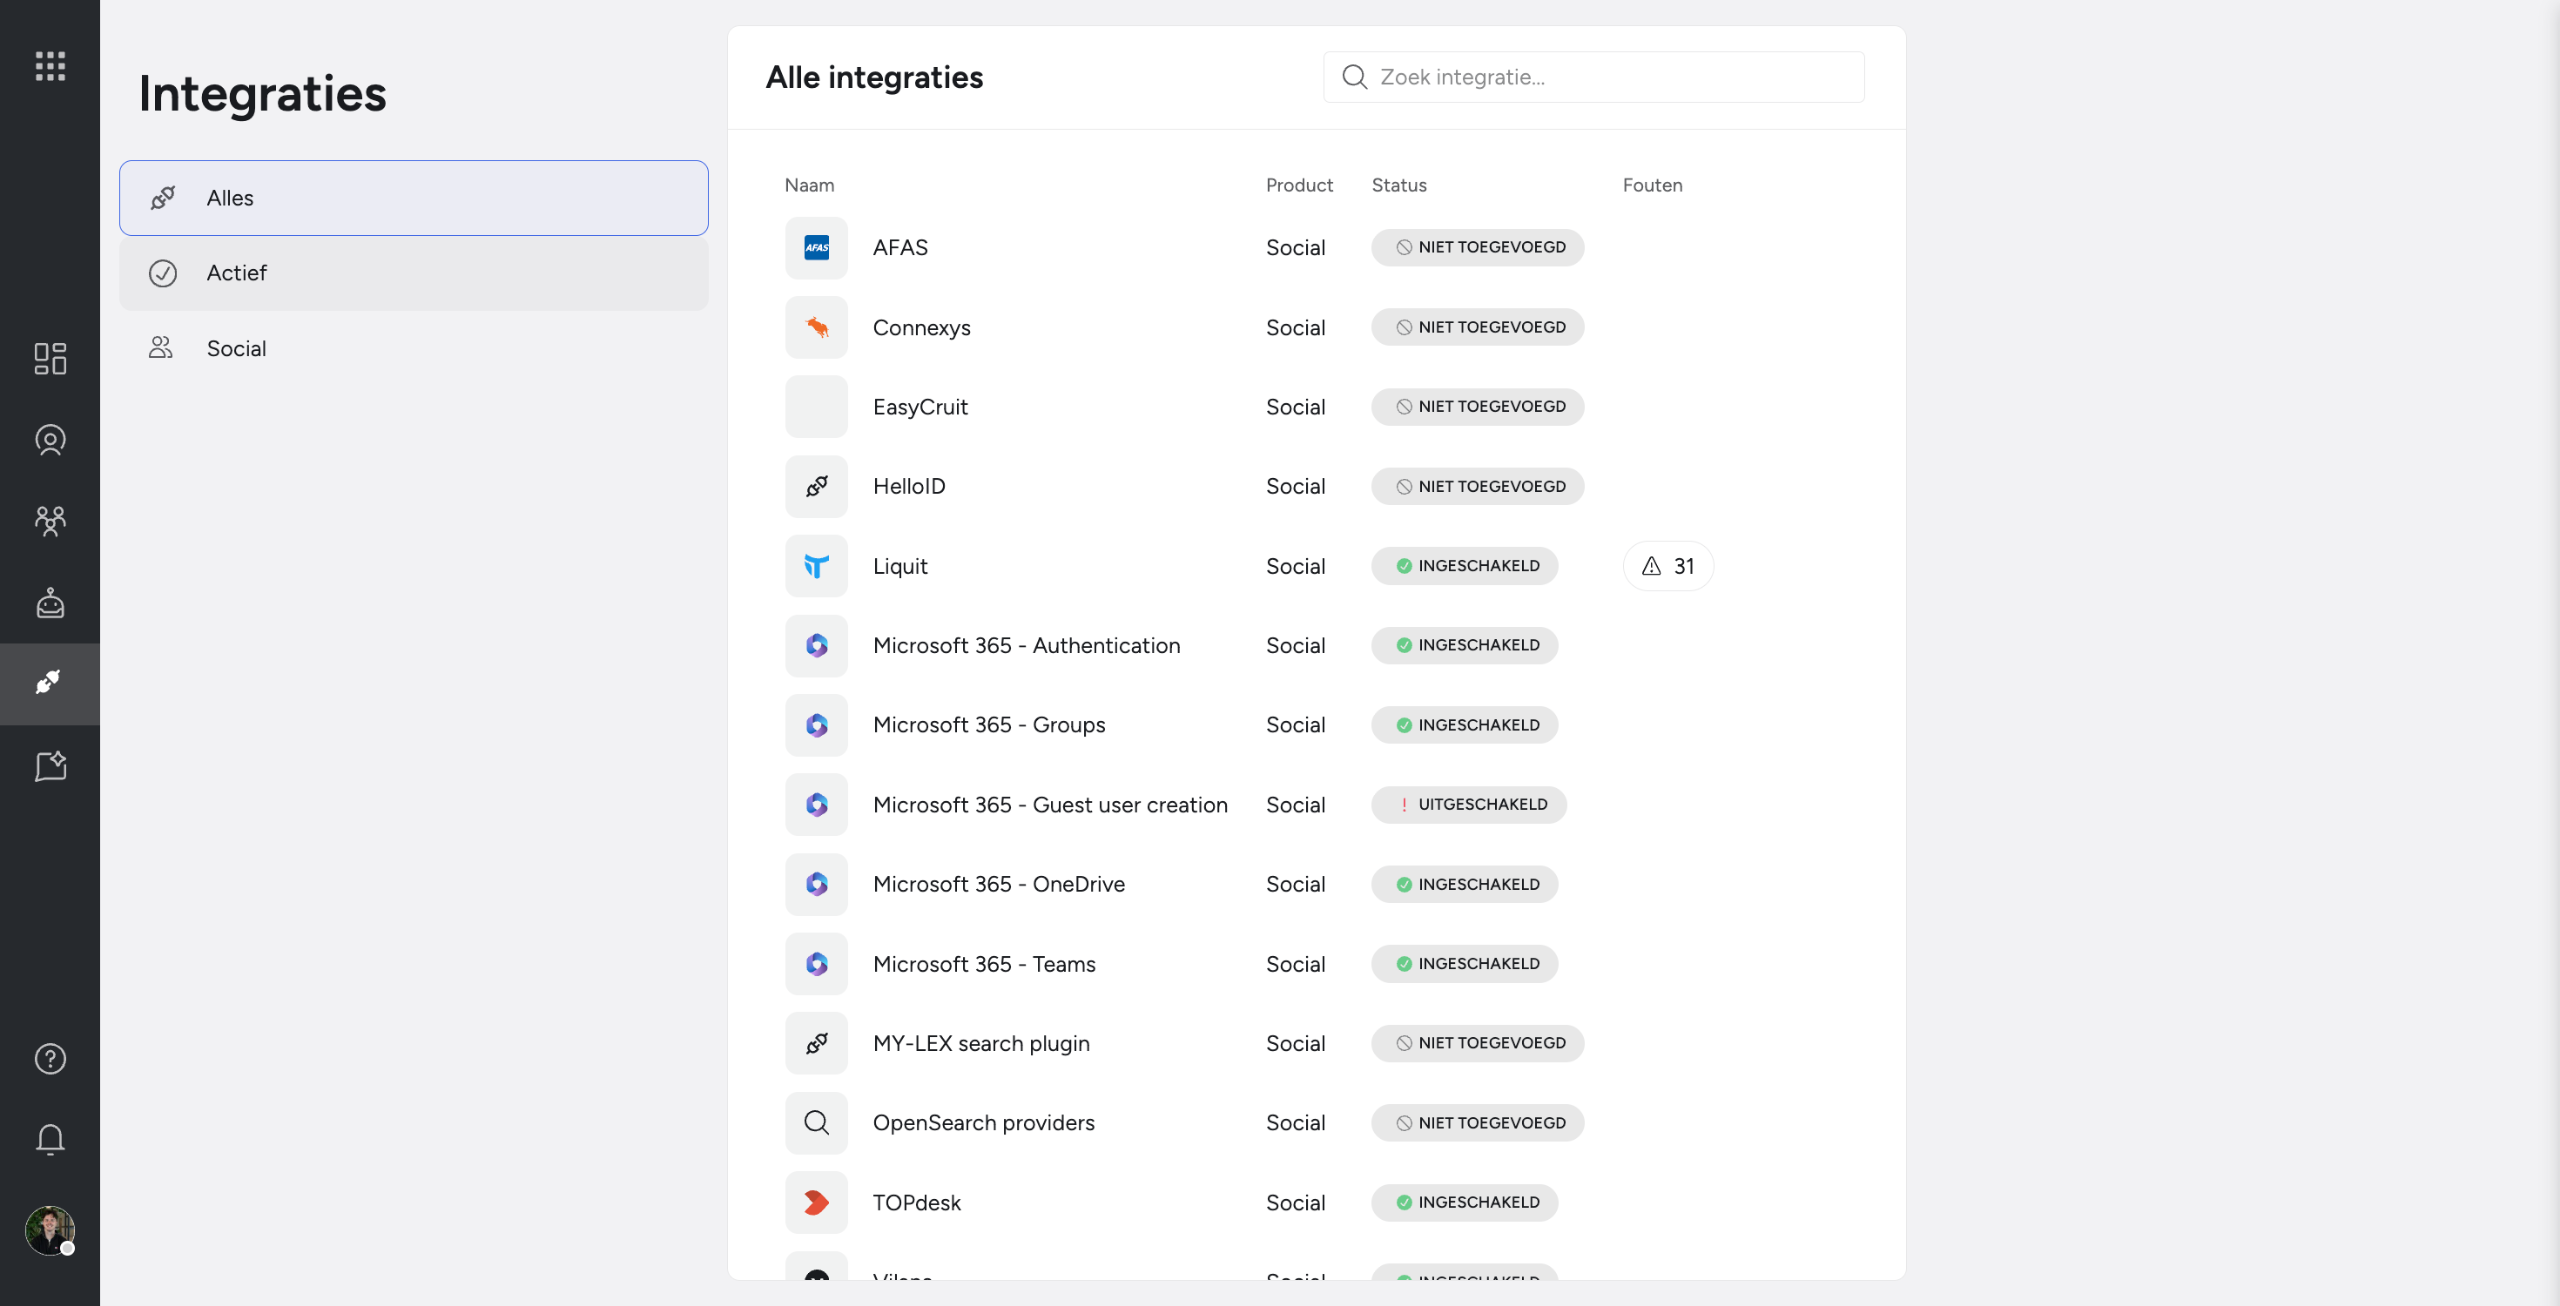Open the notifications bell icon

point(50,1140)
